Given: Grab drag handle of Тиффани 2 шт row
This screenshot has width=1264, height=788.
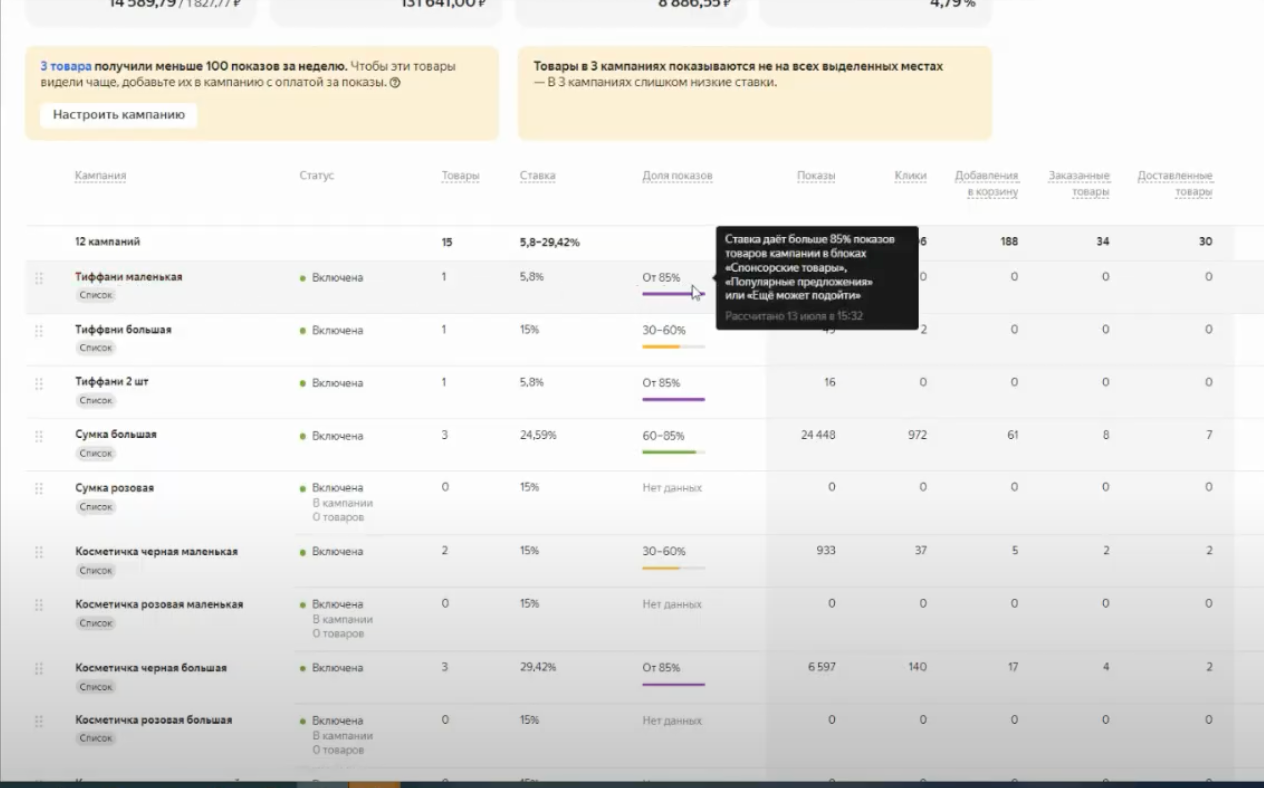Looking at the screenshot, I should pyautogui.click(x=39, y=384).
